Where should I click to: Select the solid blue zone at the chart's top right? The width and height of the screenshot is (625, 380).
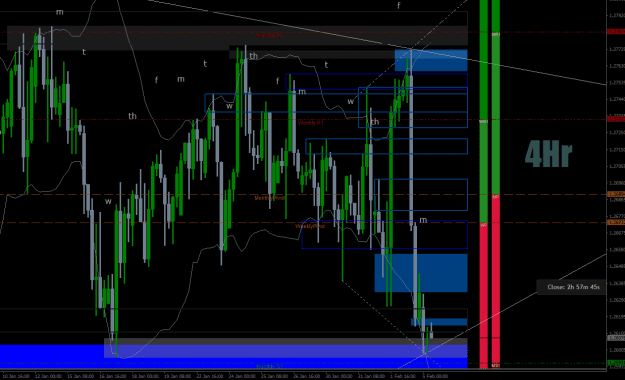coord(431,60)
